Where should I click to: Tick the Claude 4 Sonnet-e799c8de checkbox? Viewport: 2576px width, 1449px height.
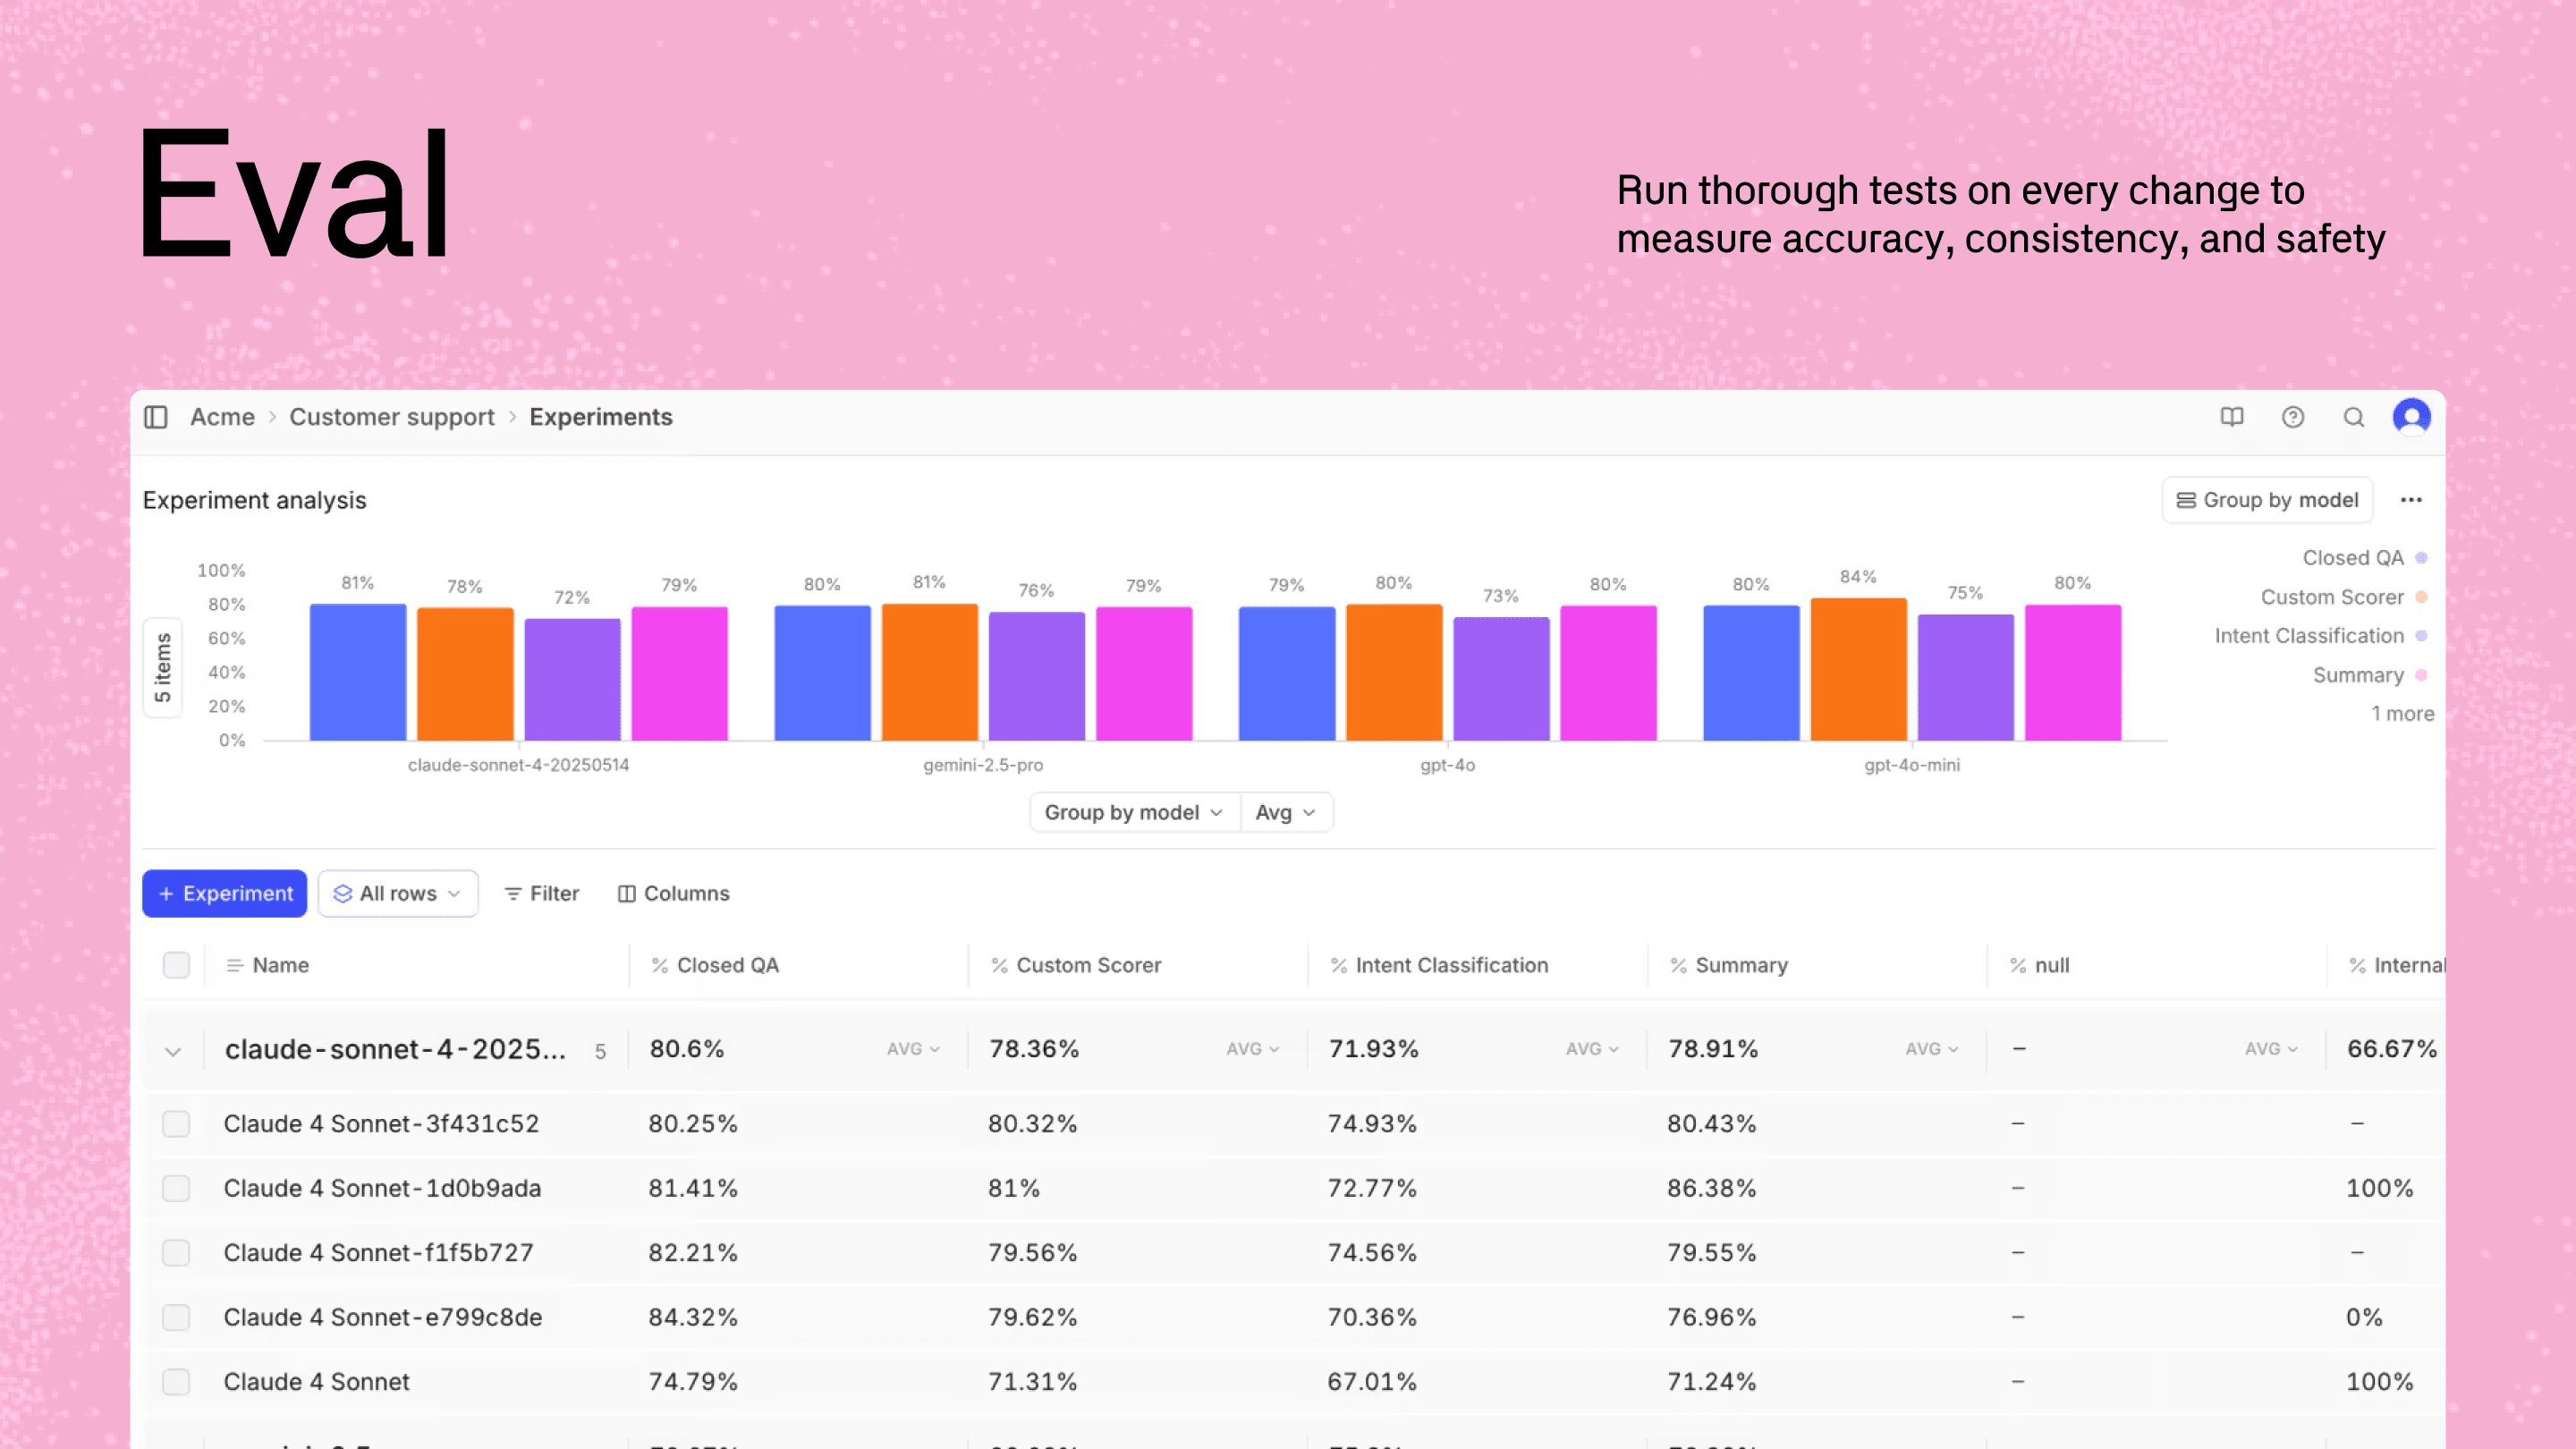(x=176, y=1317)
